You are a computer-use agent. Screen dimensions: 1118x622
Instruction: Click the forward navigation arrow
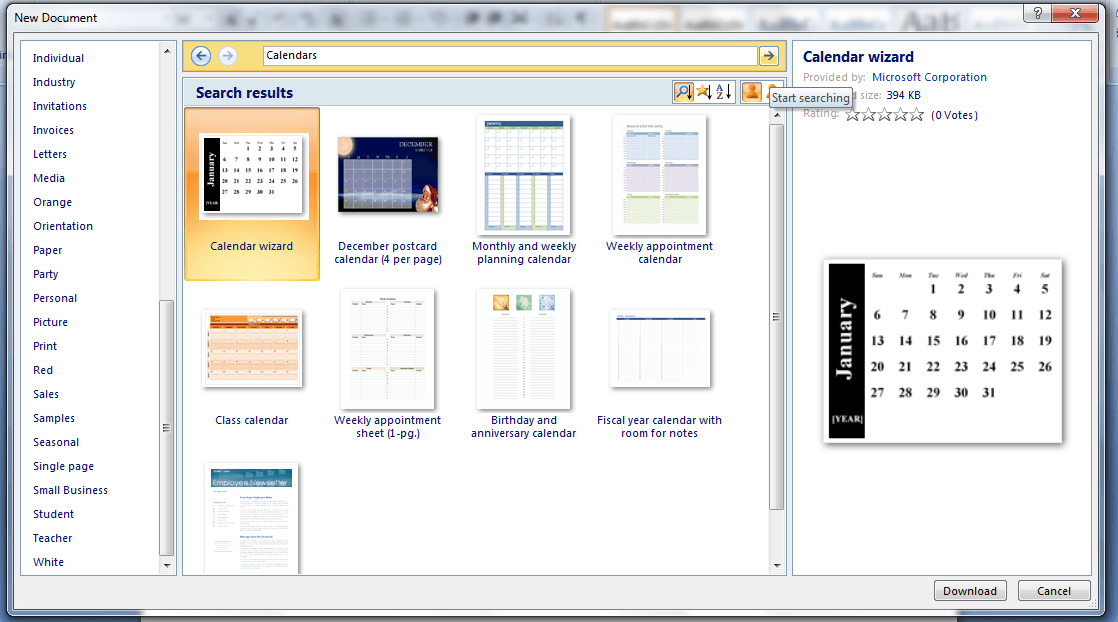click(x=225, y=55)
